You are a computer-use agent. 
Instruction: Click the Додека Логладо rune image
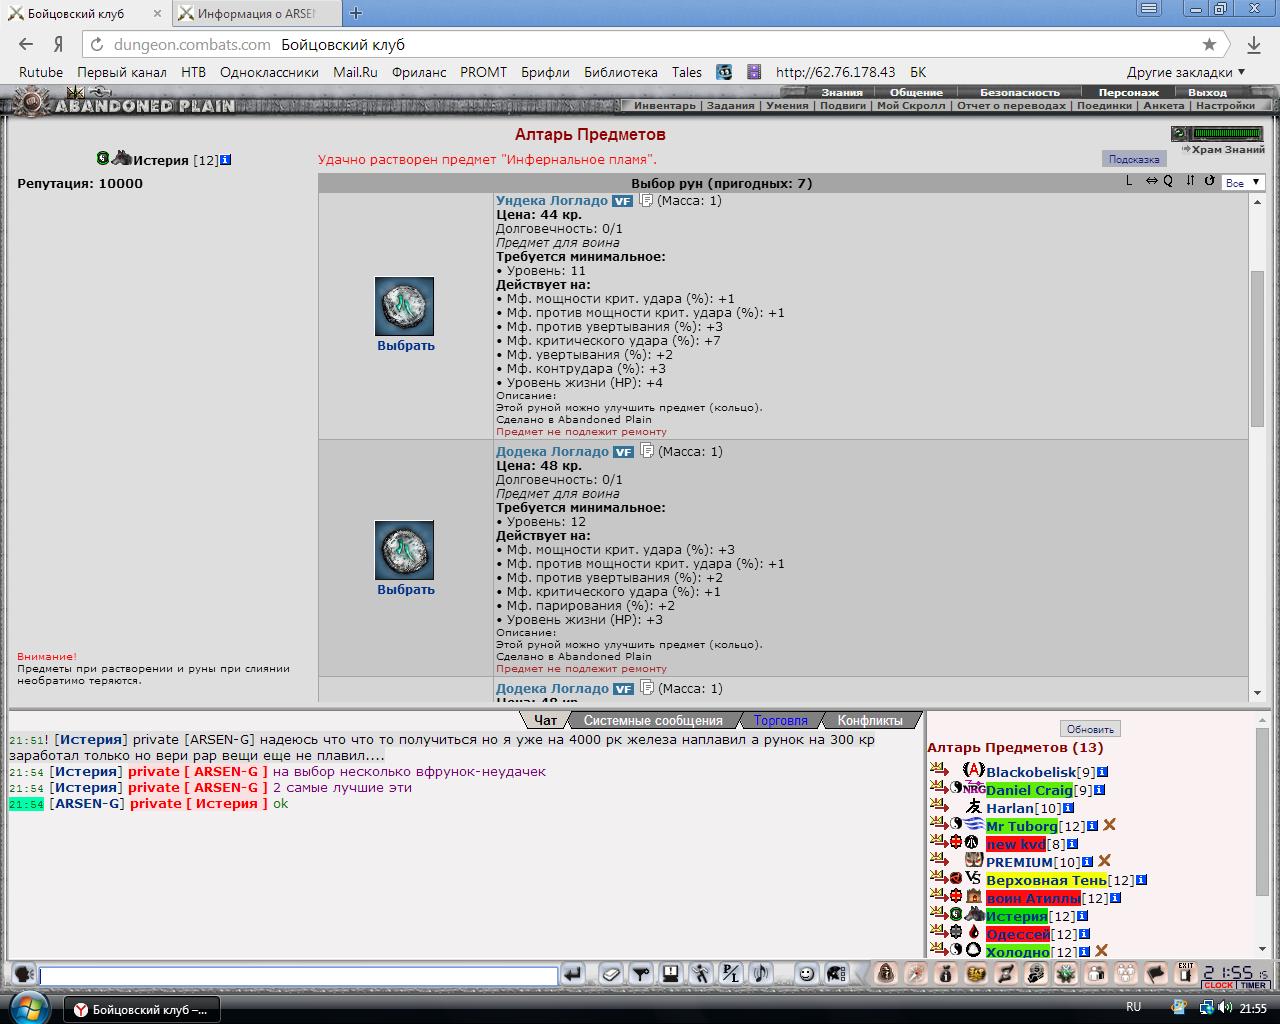coord(404,550)
